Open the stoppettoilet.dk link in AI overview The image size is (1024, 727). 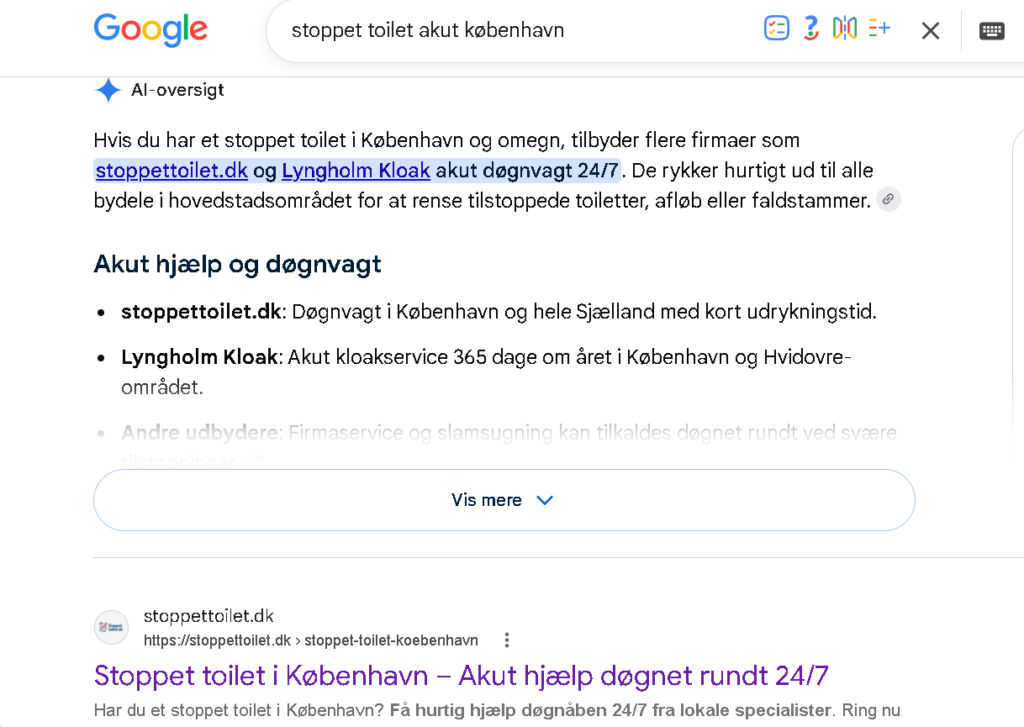(x=172, y=170)
